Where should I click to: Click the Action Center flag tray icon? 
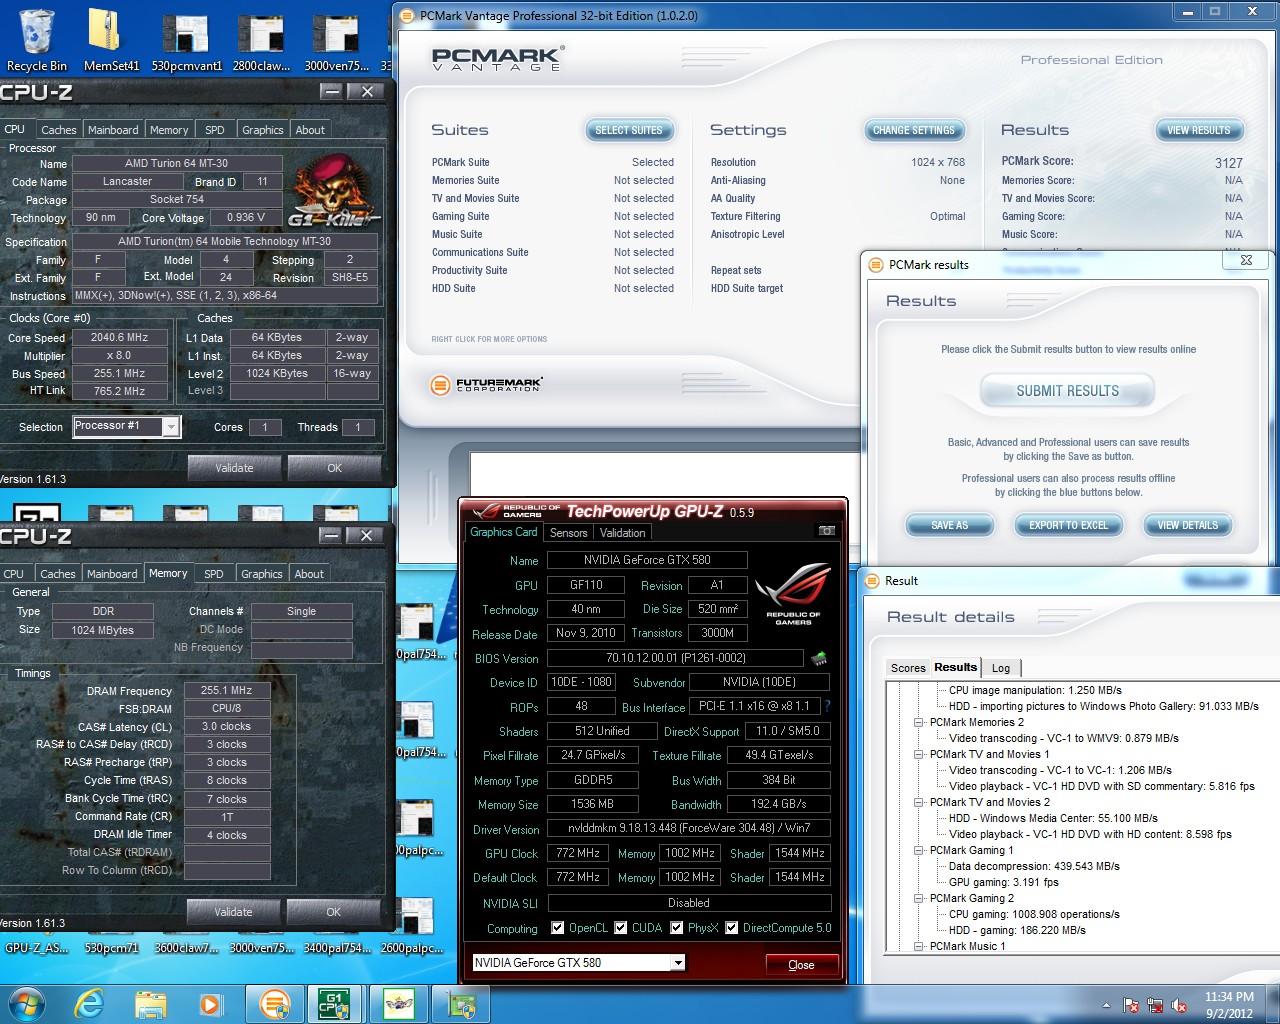click(x=1132, y=1005)
